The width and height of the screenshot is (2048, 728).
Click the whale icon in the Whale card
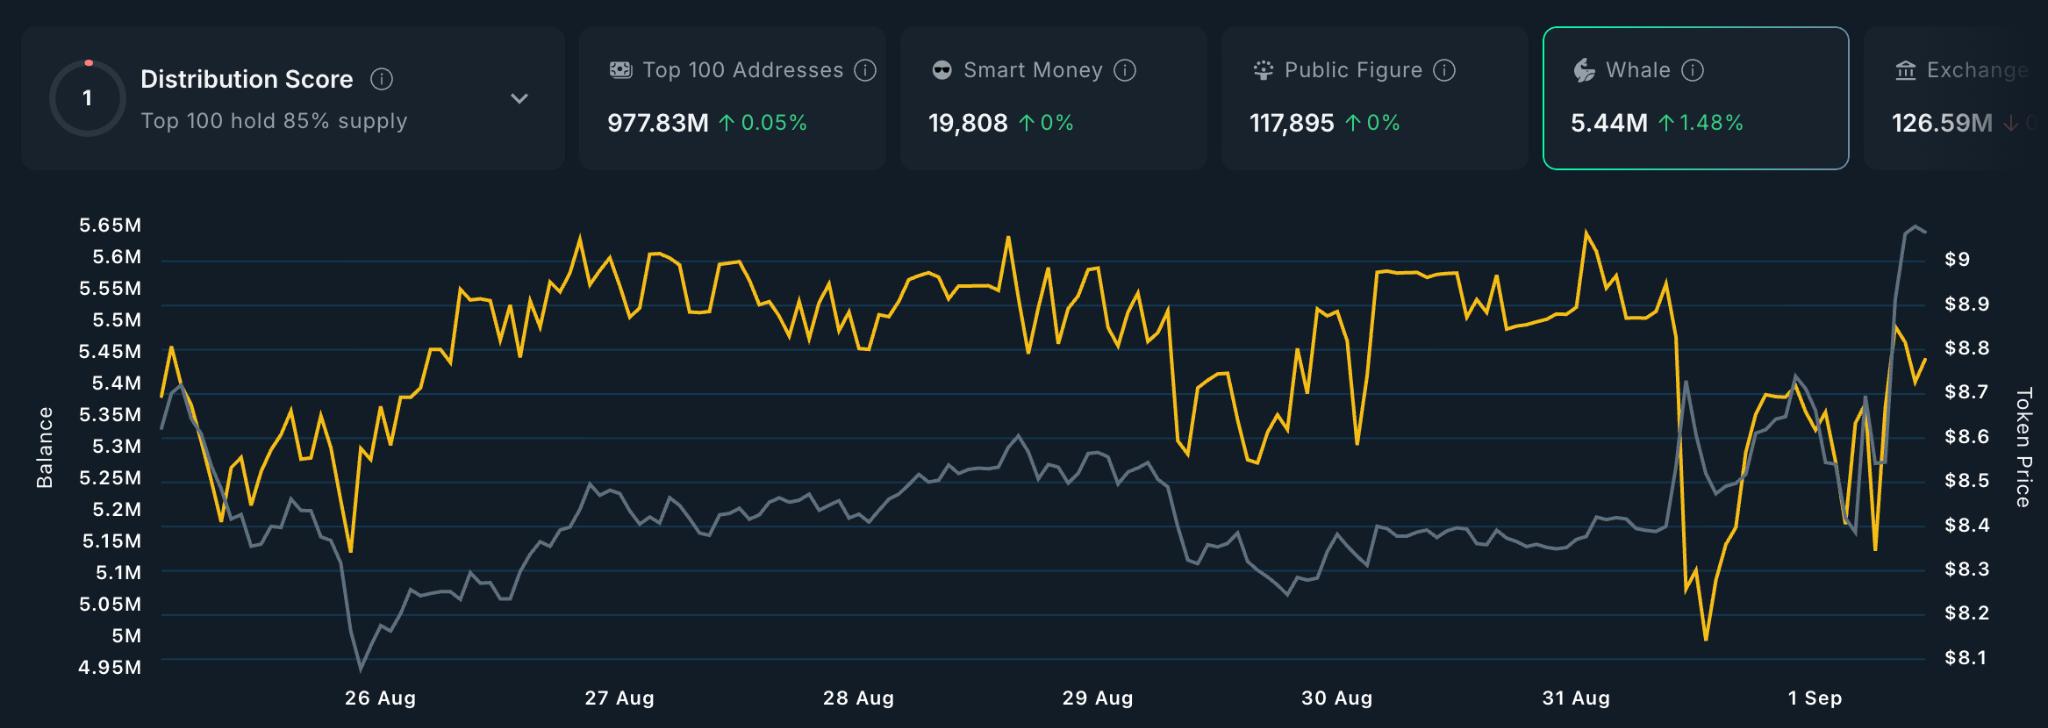point(1584,70)
